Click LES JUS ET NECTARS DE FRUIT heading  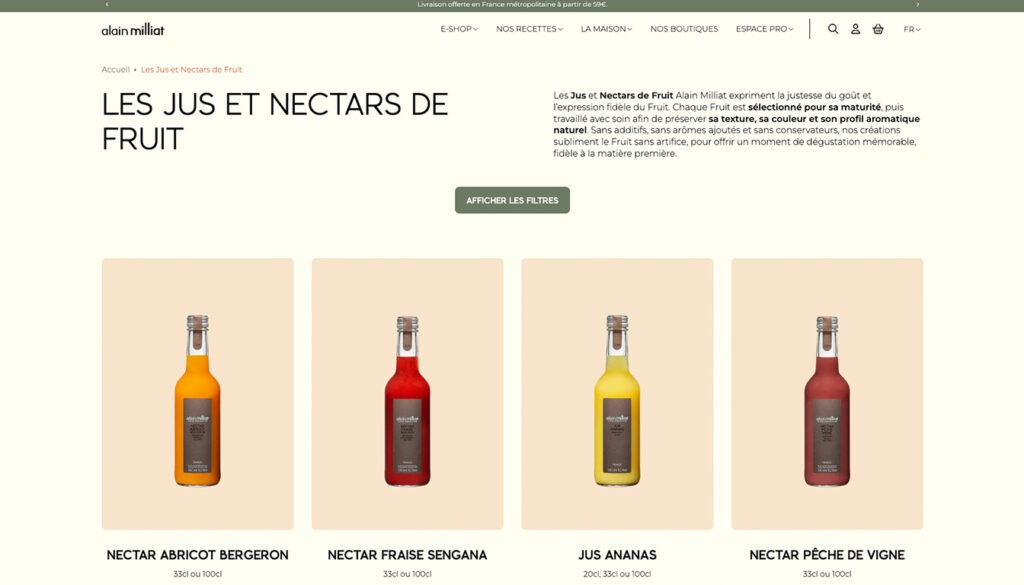click(275, 121)
